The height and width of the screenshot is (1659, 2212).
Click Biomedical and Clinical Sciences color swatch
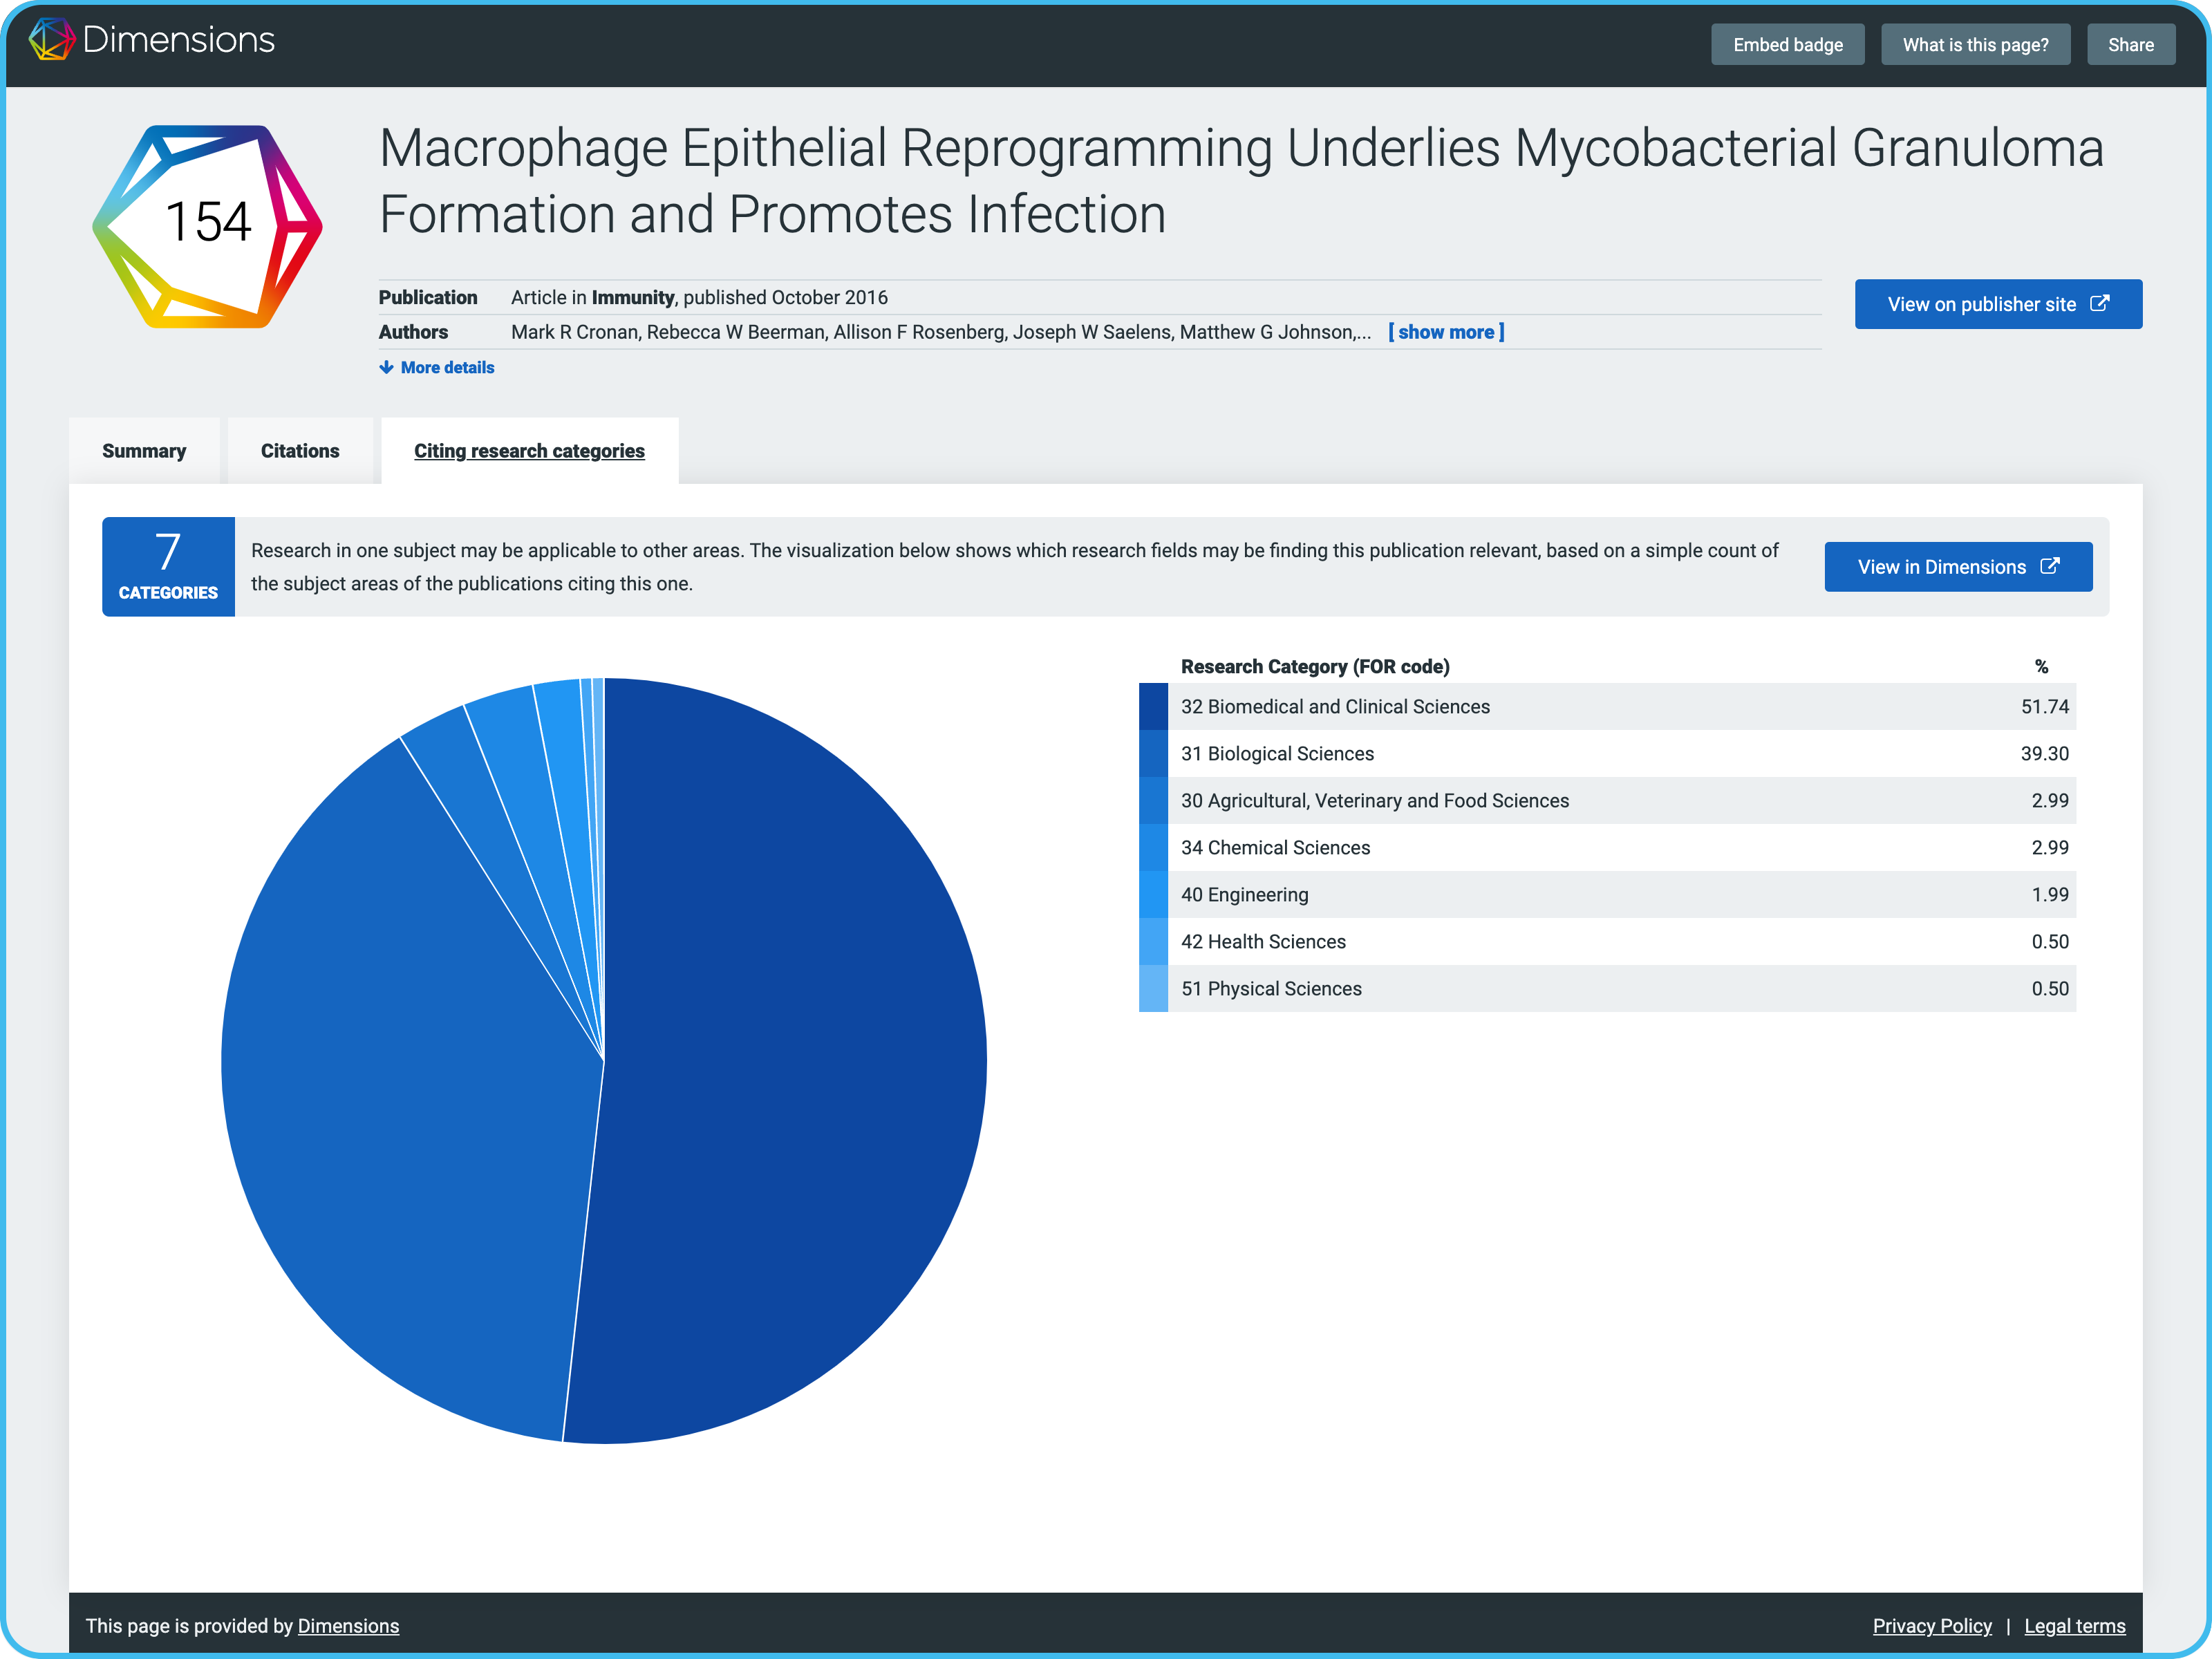(1153, 707)
